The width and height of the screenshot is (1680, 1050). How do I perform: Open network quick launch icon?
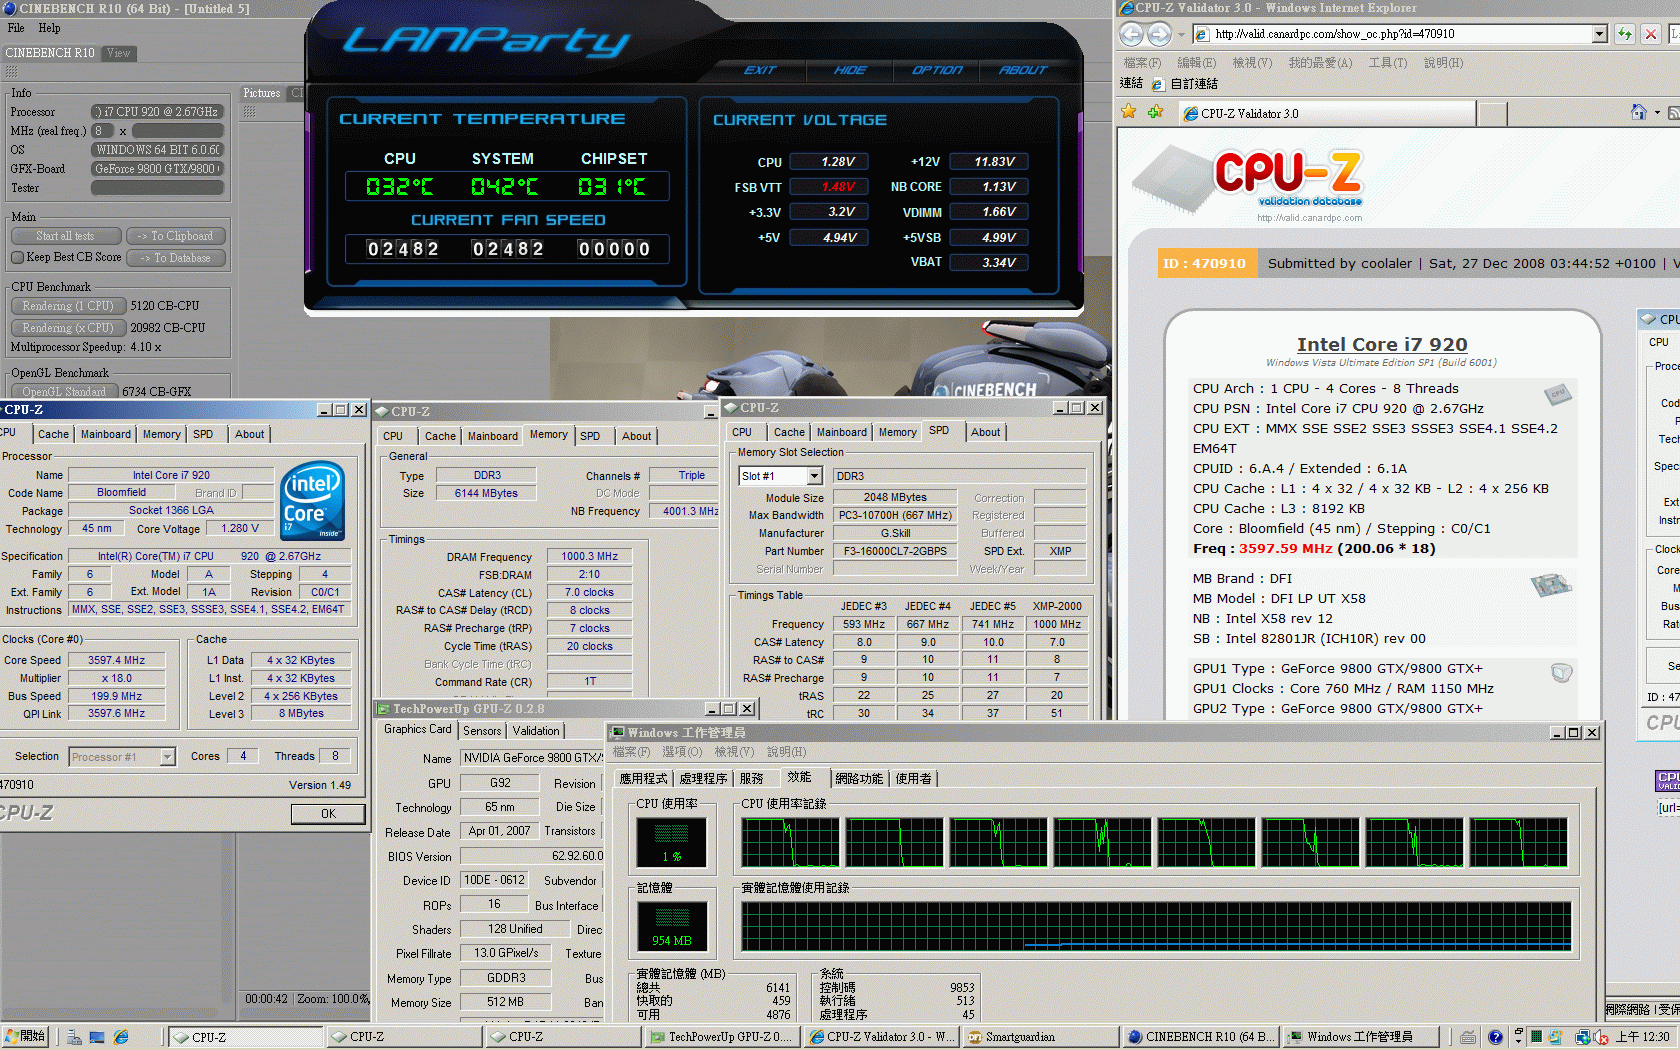[x=74, y=1037]
